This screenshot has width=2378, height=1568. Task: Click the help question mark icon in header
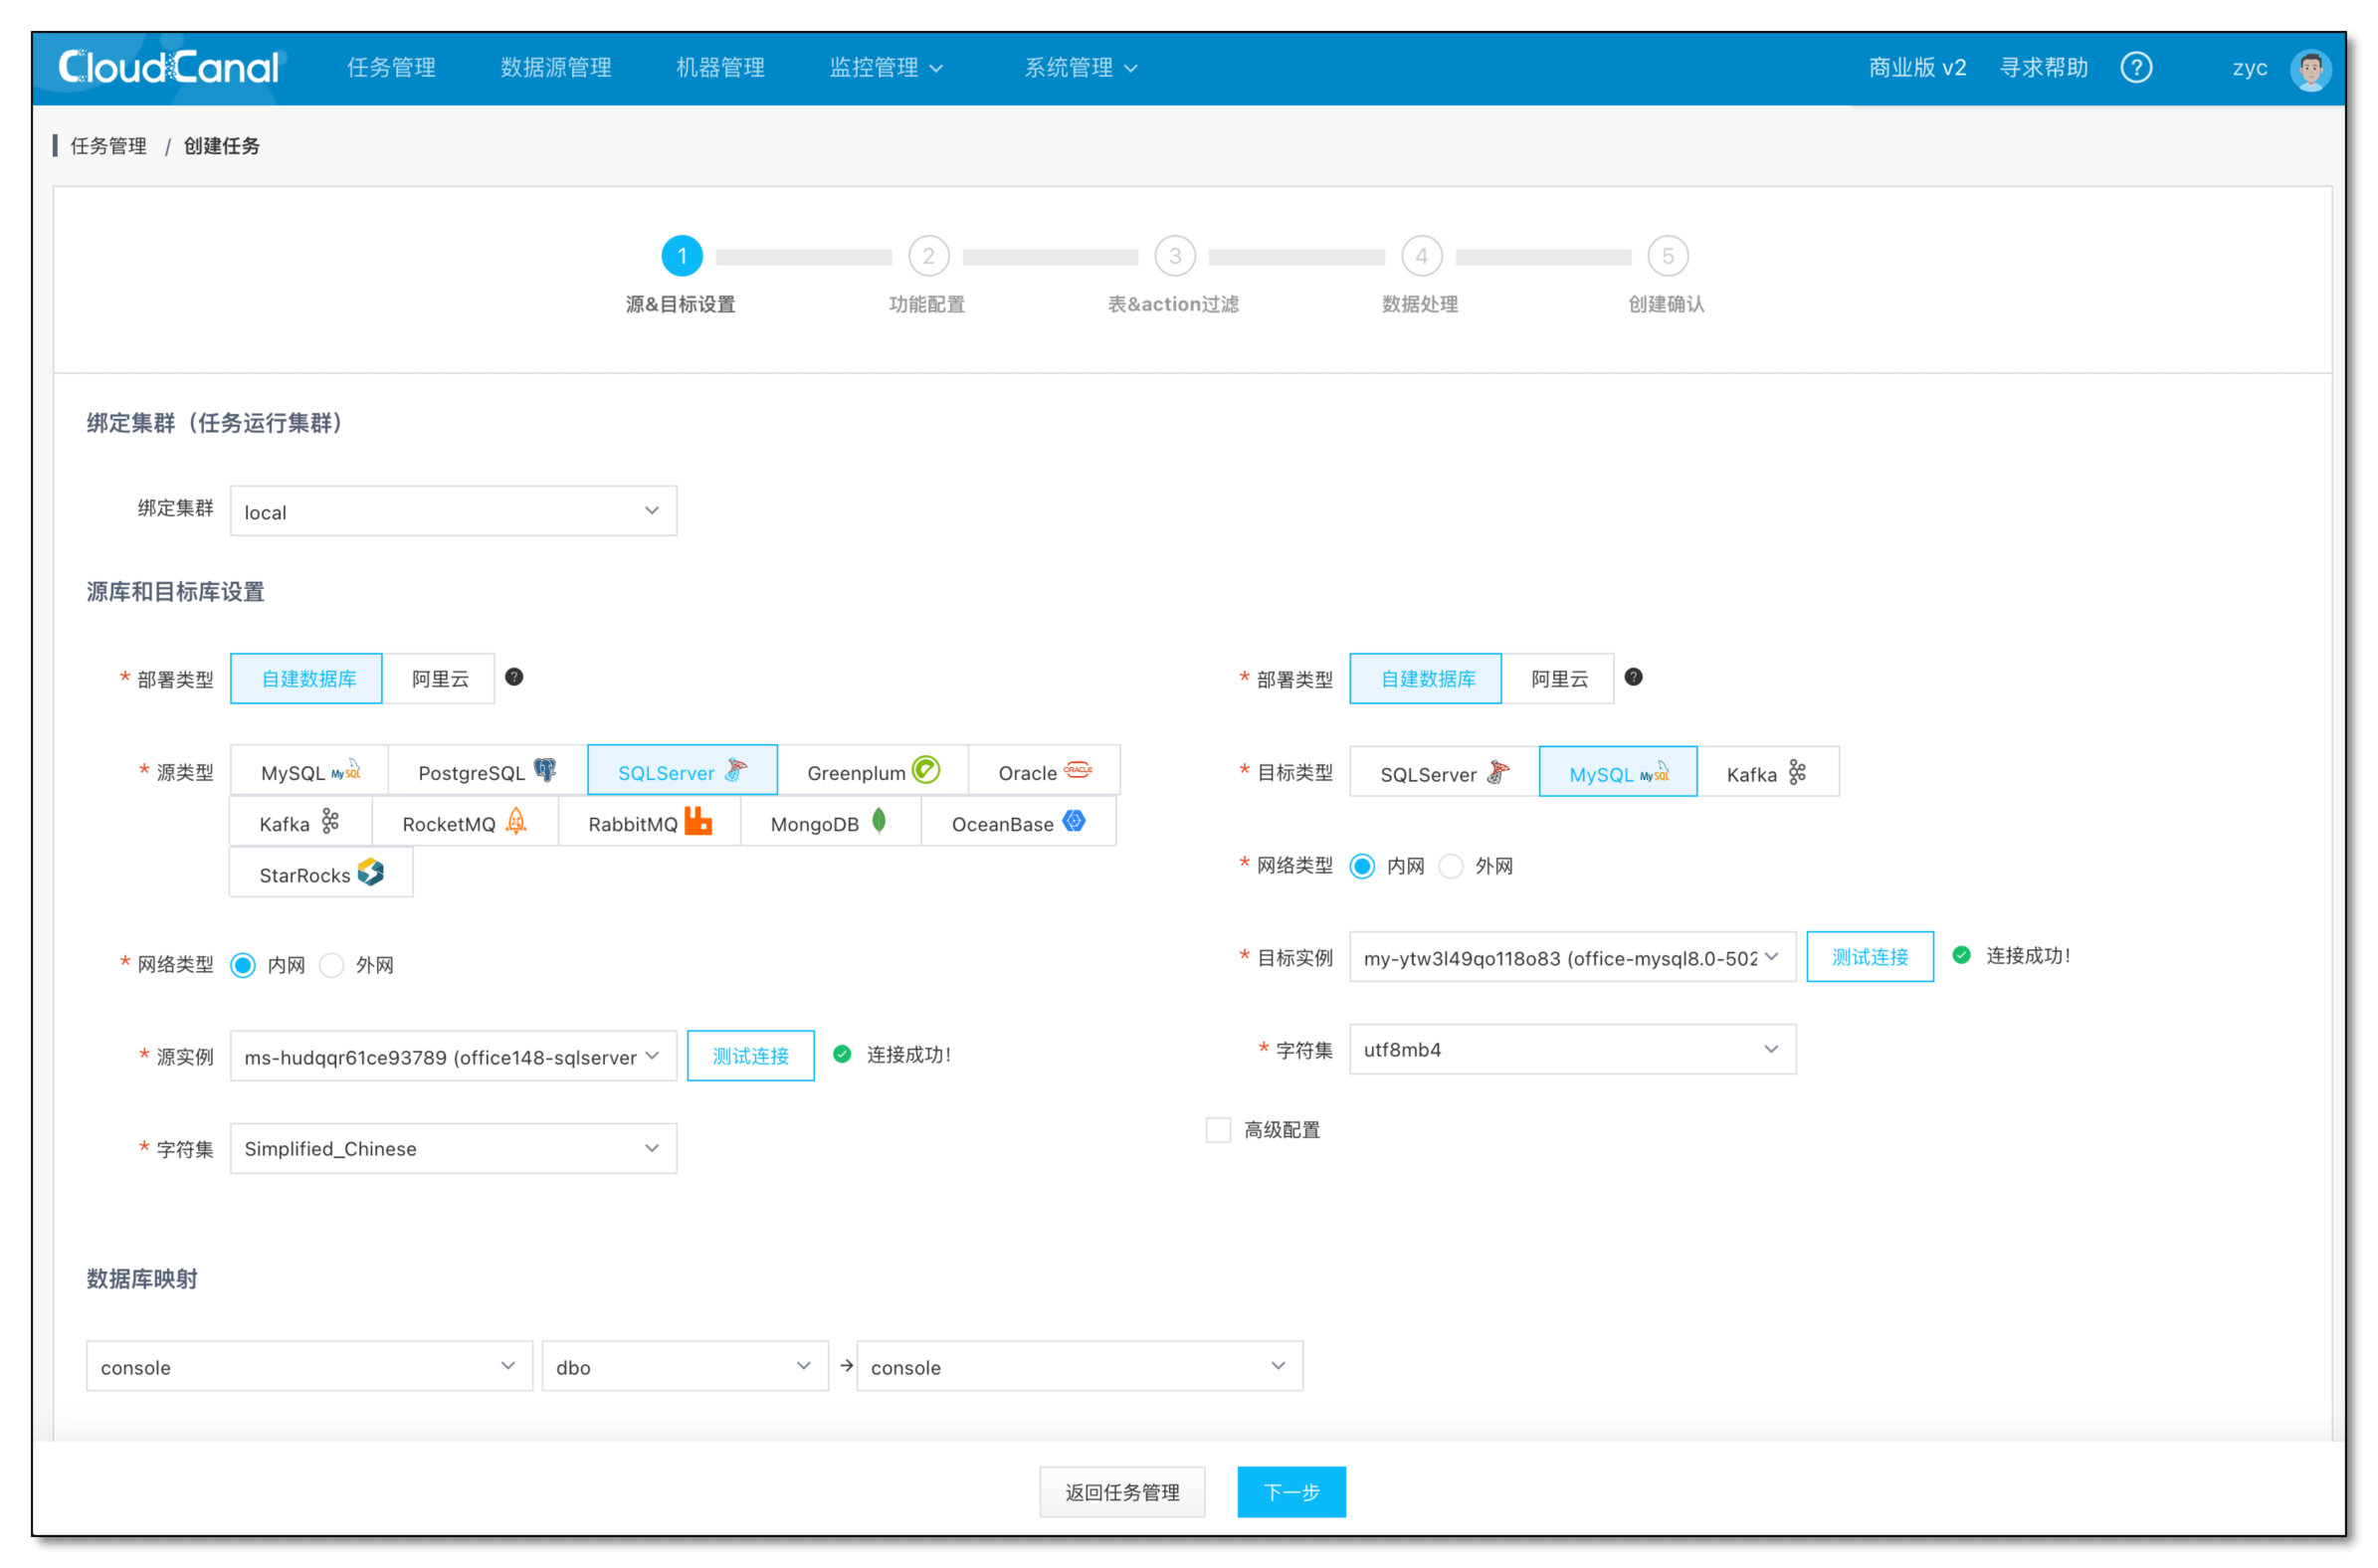[x=2135, y=67]
